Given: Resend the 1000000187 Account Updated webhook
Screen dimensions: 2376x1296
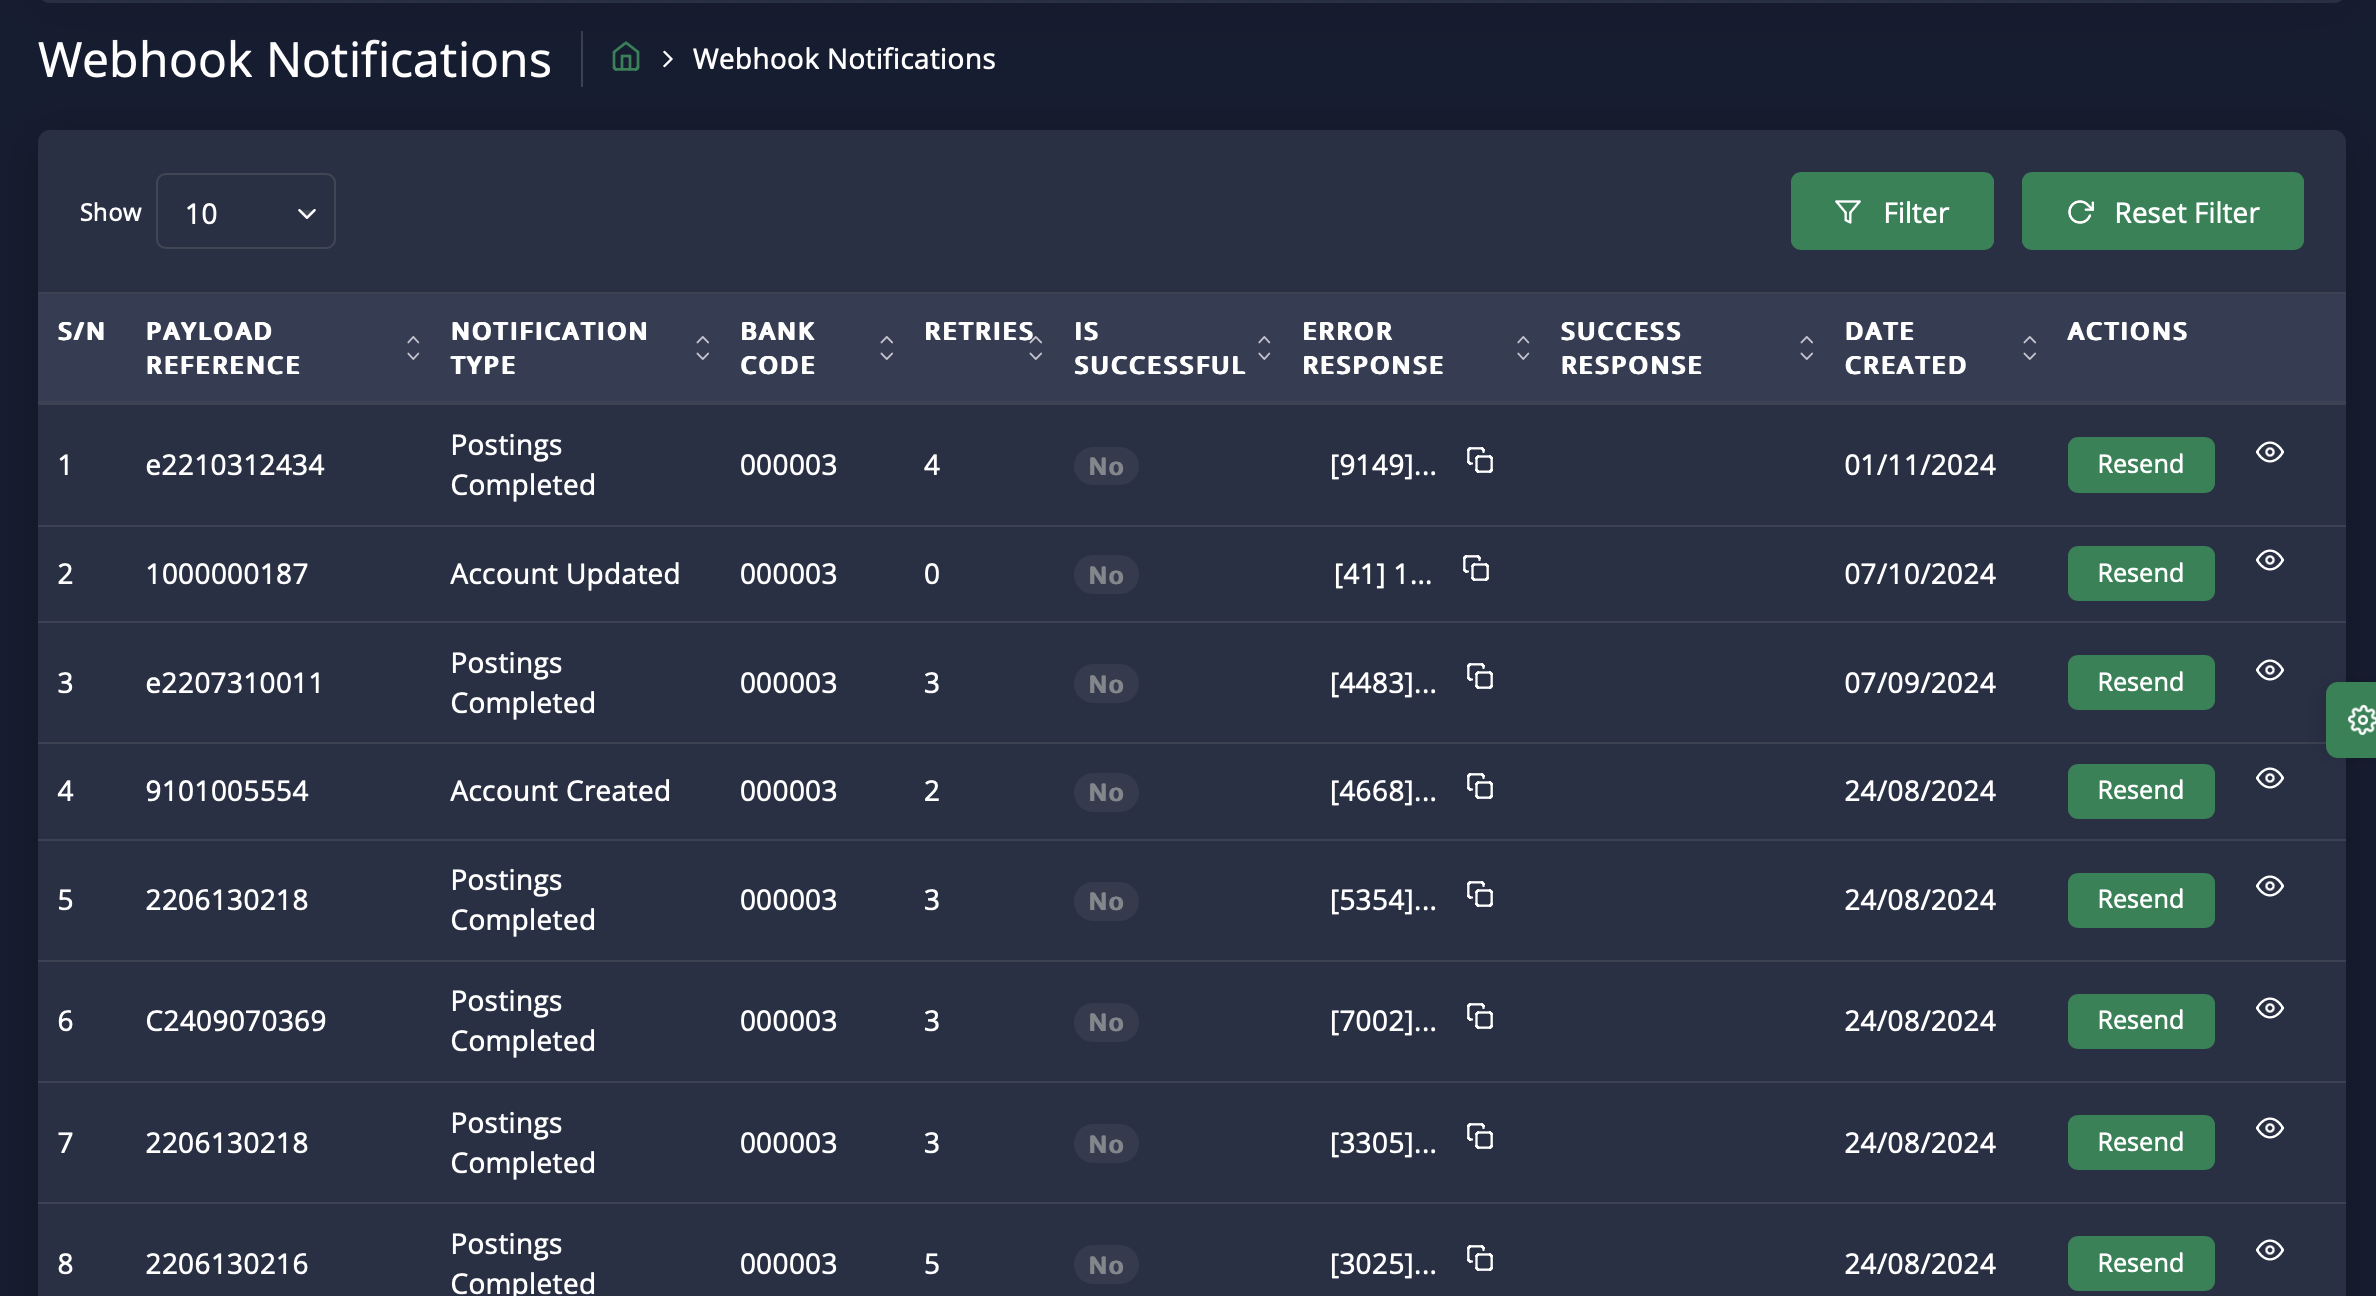Looking at the screenshot, I should (x=2140, y=574).
